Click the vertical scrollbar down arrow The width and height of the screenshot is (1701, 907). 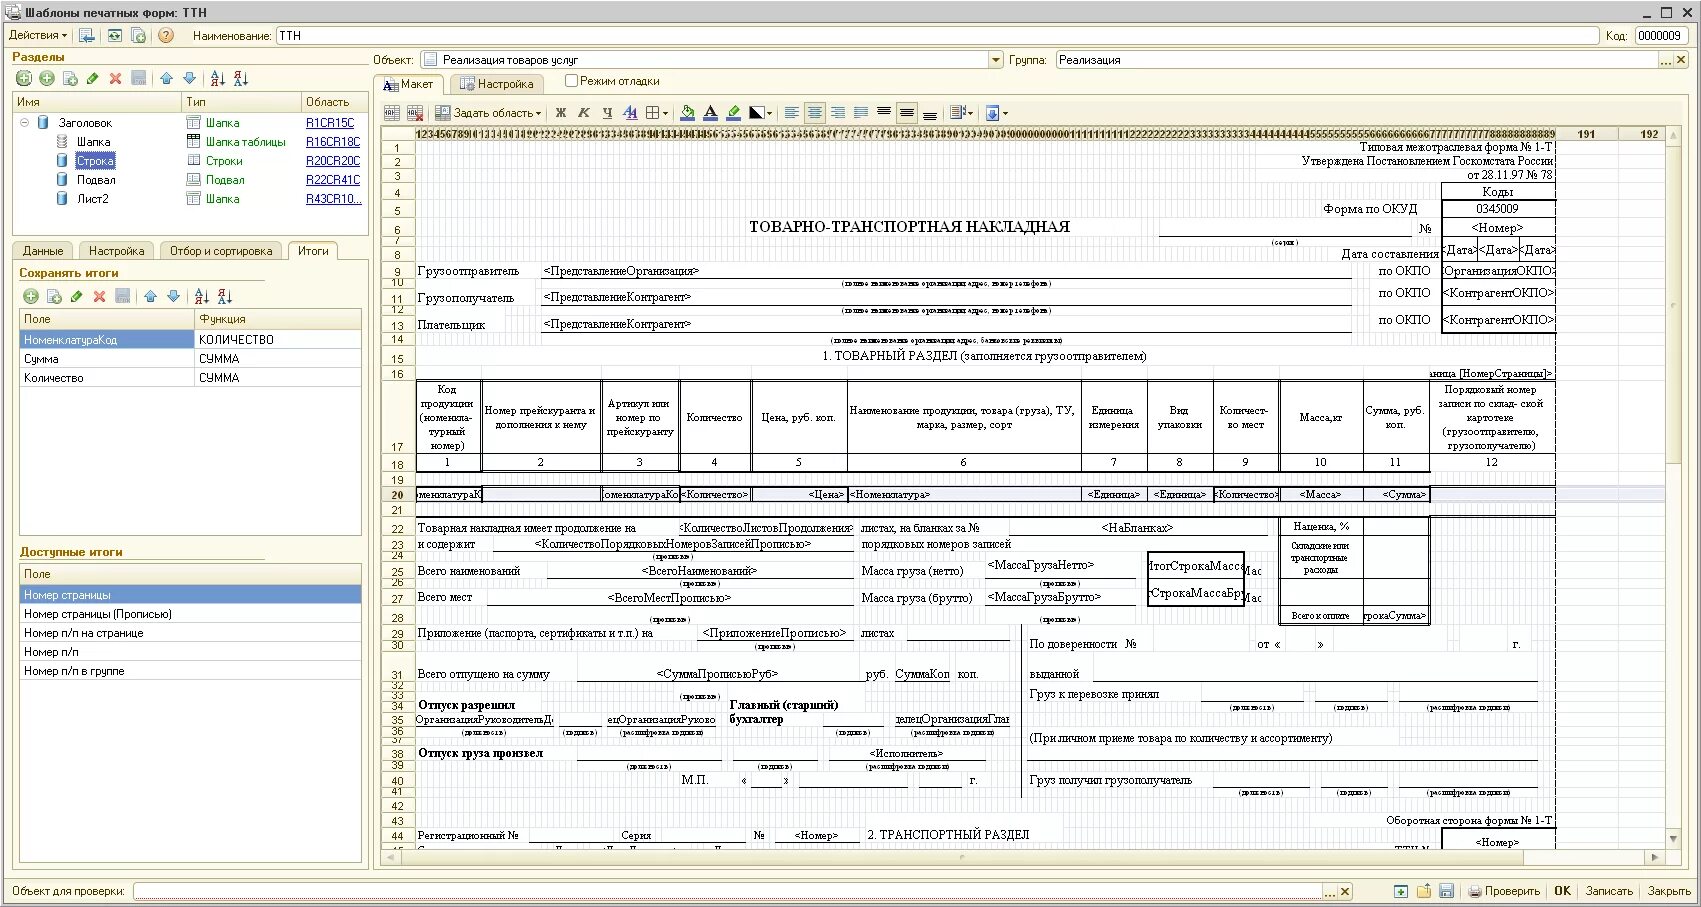click(x=1673, y=838)
